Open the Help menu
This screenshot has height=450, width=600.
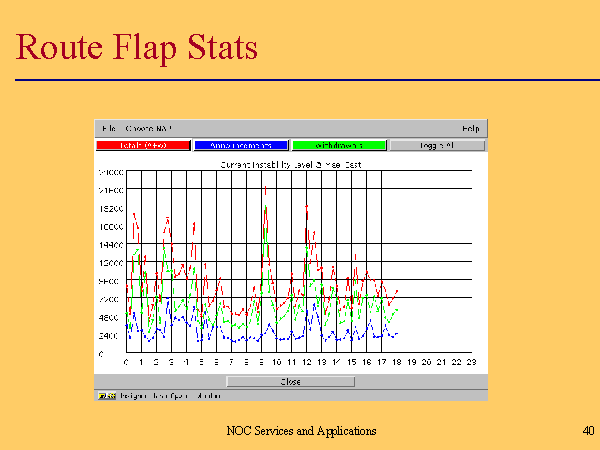(470, 129)
